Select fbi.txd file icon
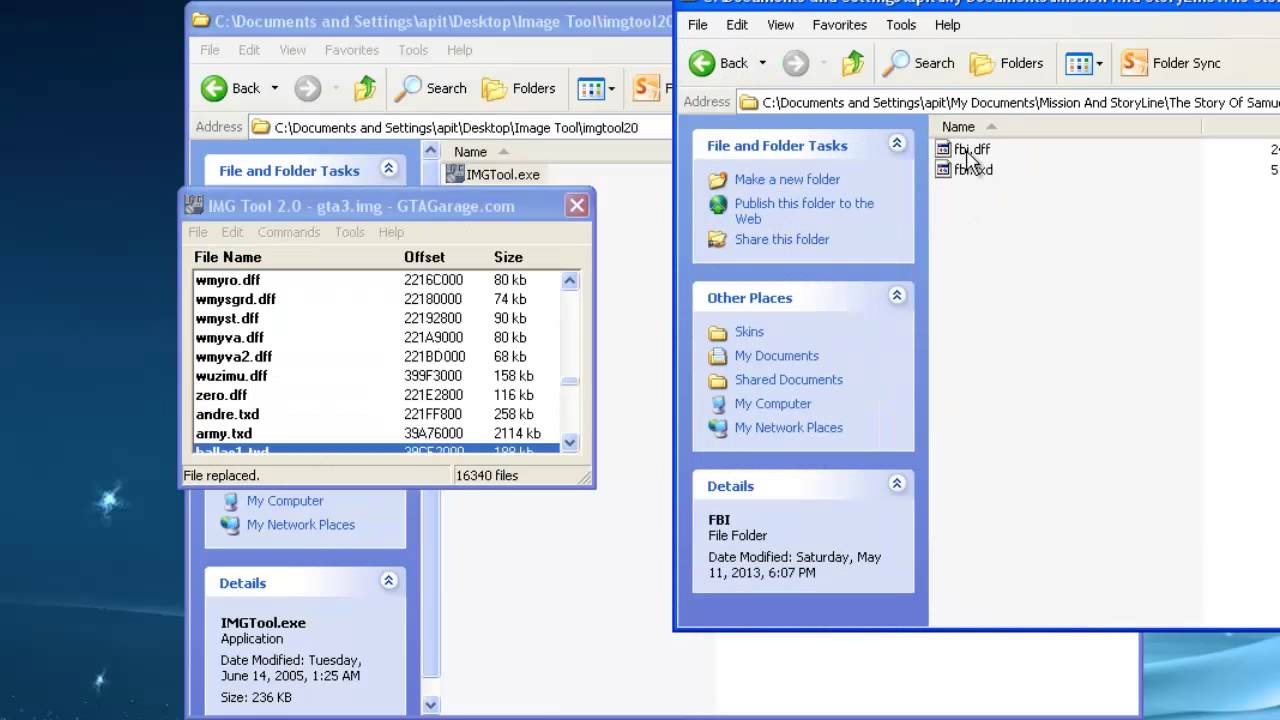This screenshot has height=720, width=1280. [x=943, y=170]
